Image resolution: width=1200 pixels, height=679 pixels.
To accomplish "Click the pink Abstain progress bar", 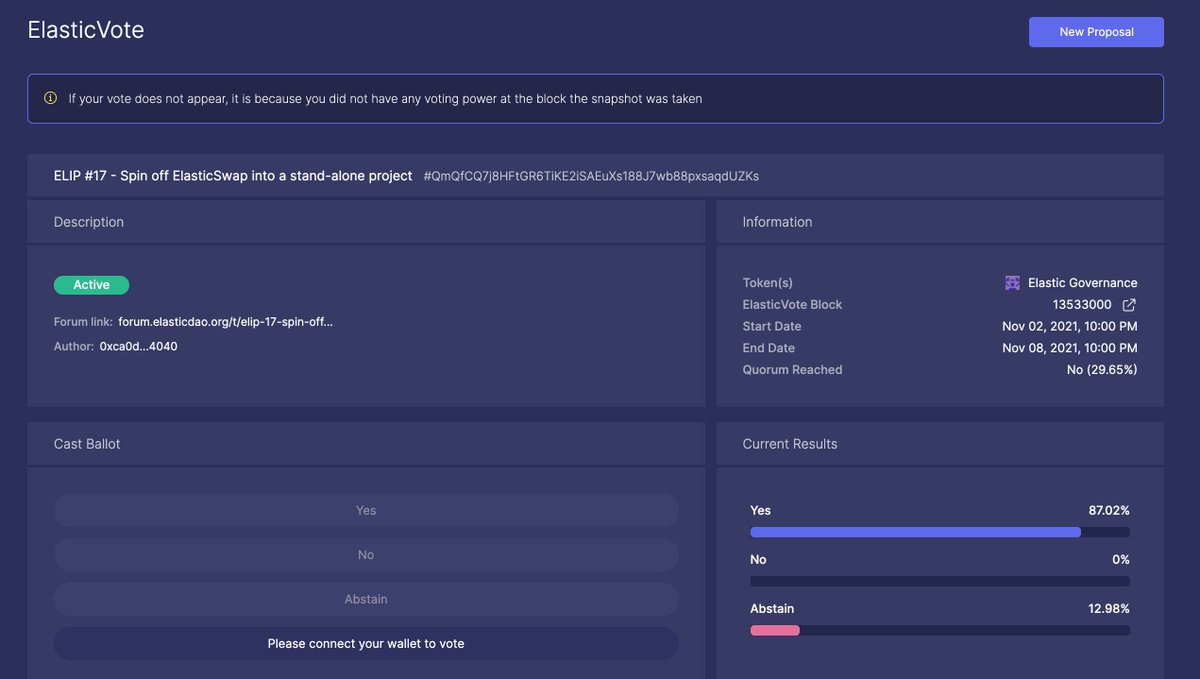I will point(775,630).
